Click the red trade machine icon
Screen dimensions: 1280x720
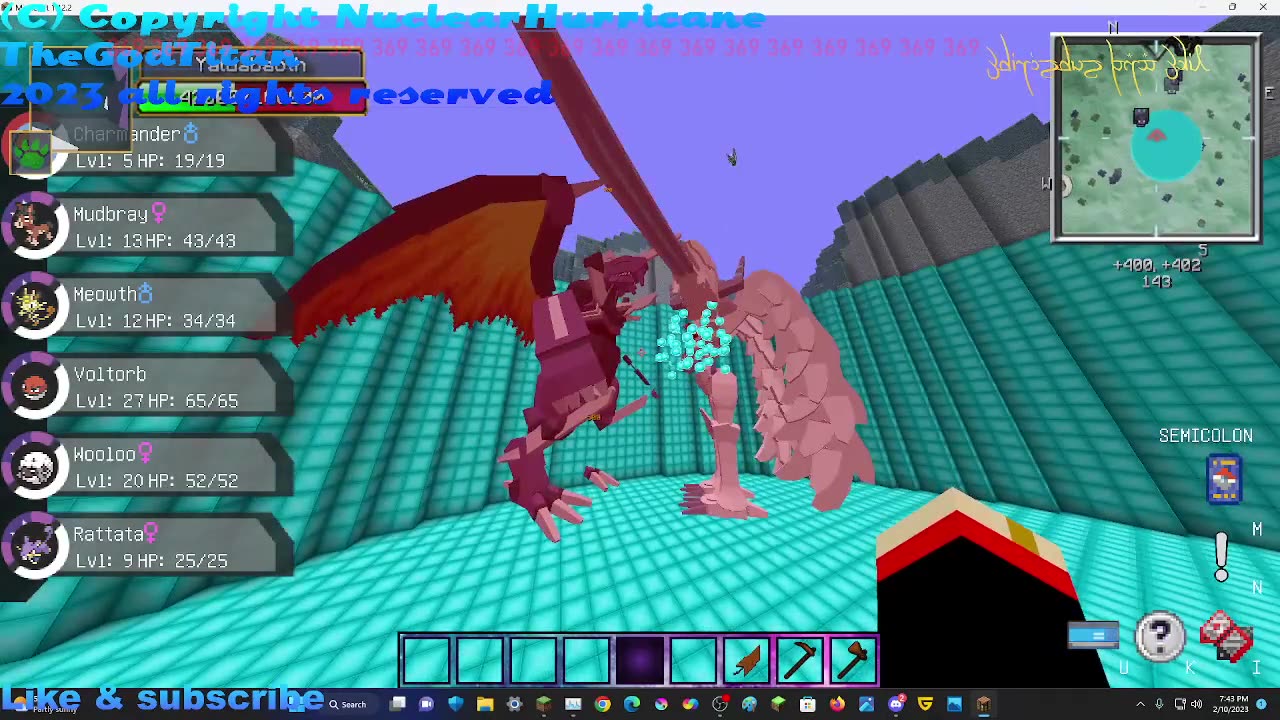coord(1227,636)
